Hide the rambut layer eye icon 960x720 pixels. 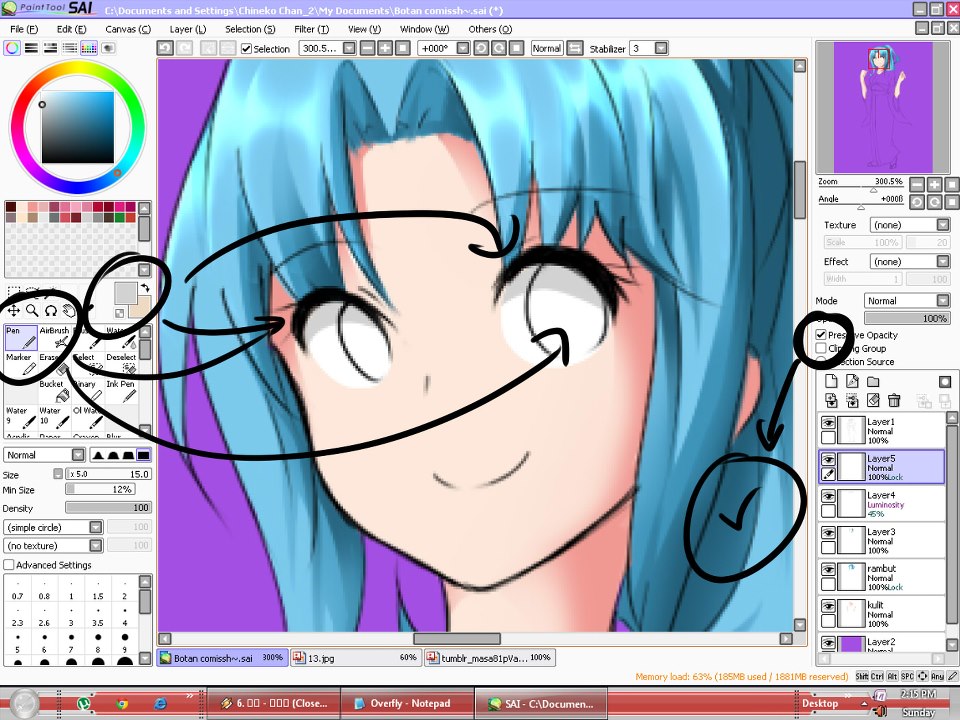click(828, 569)
